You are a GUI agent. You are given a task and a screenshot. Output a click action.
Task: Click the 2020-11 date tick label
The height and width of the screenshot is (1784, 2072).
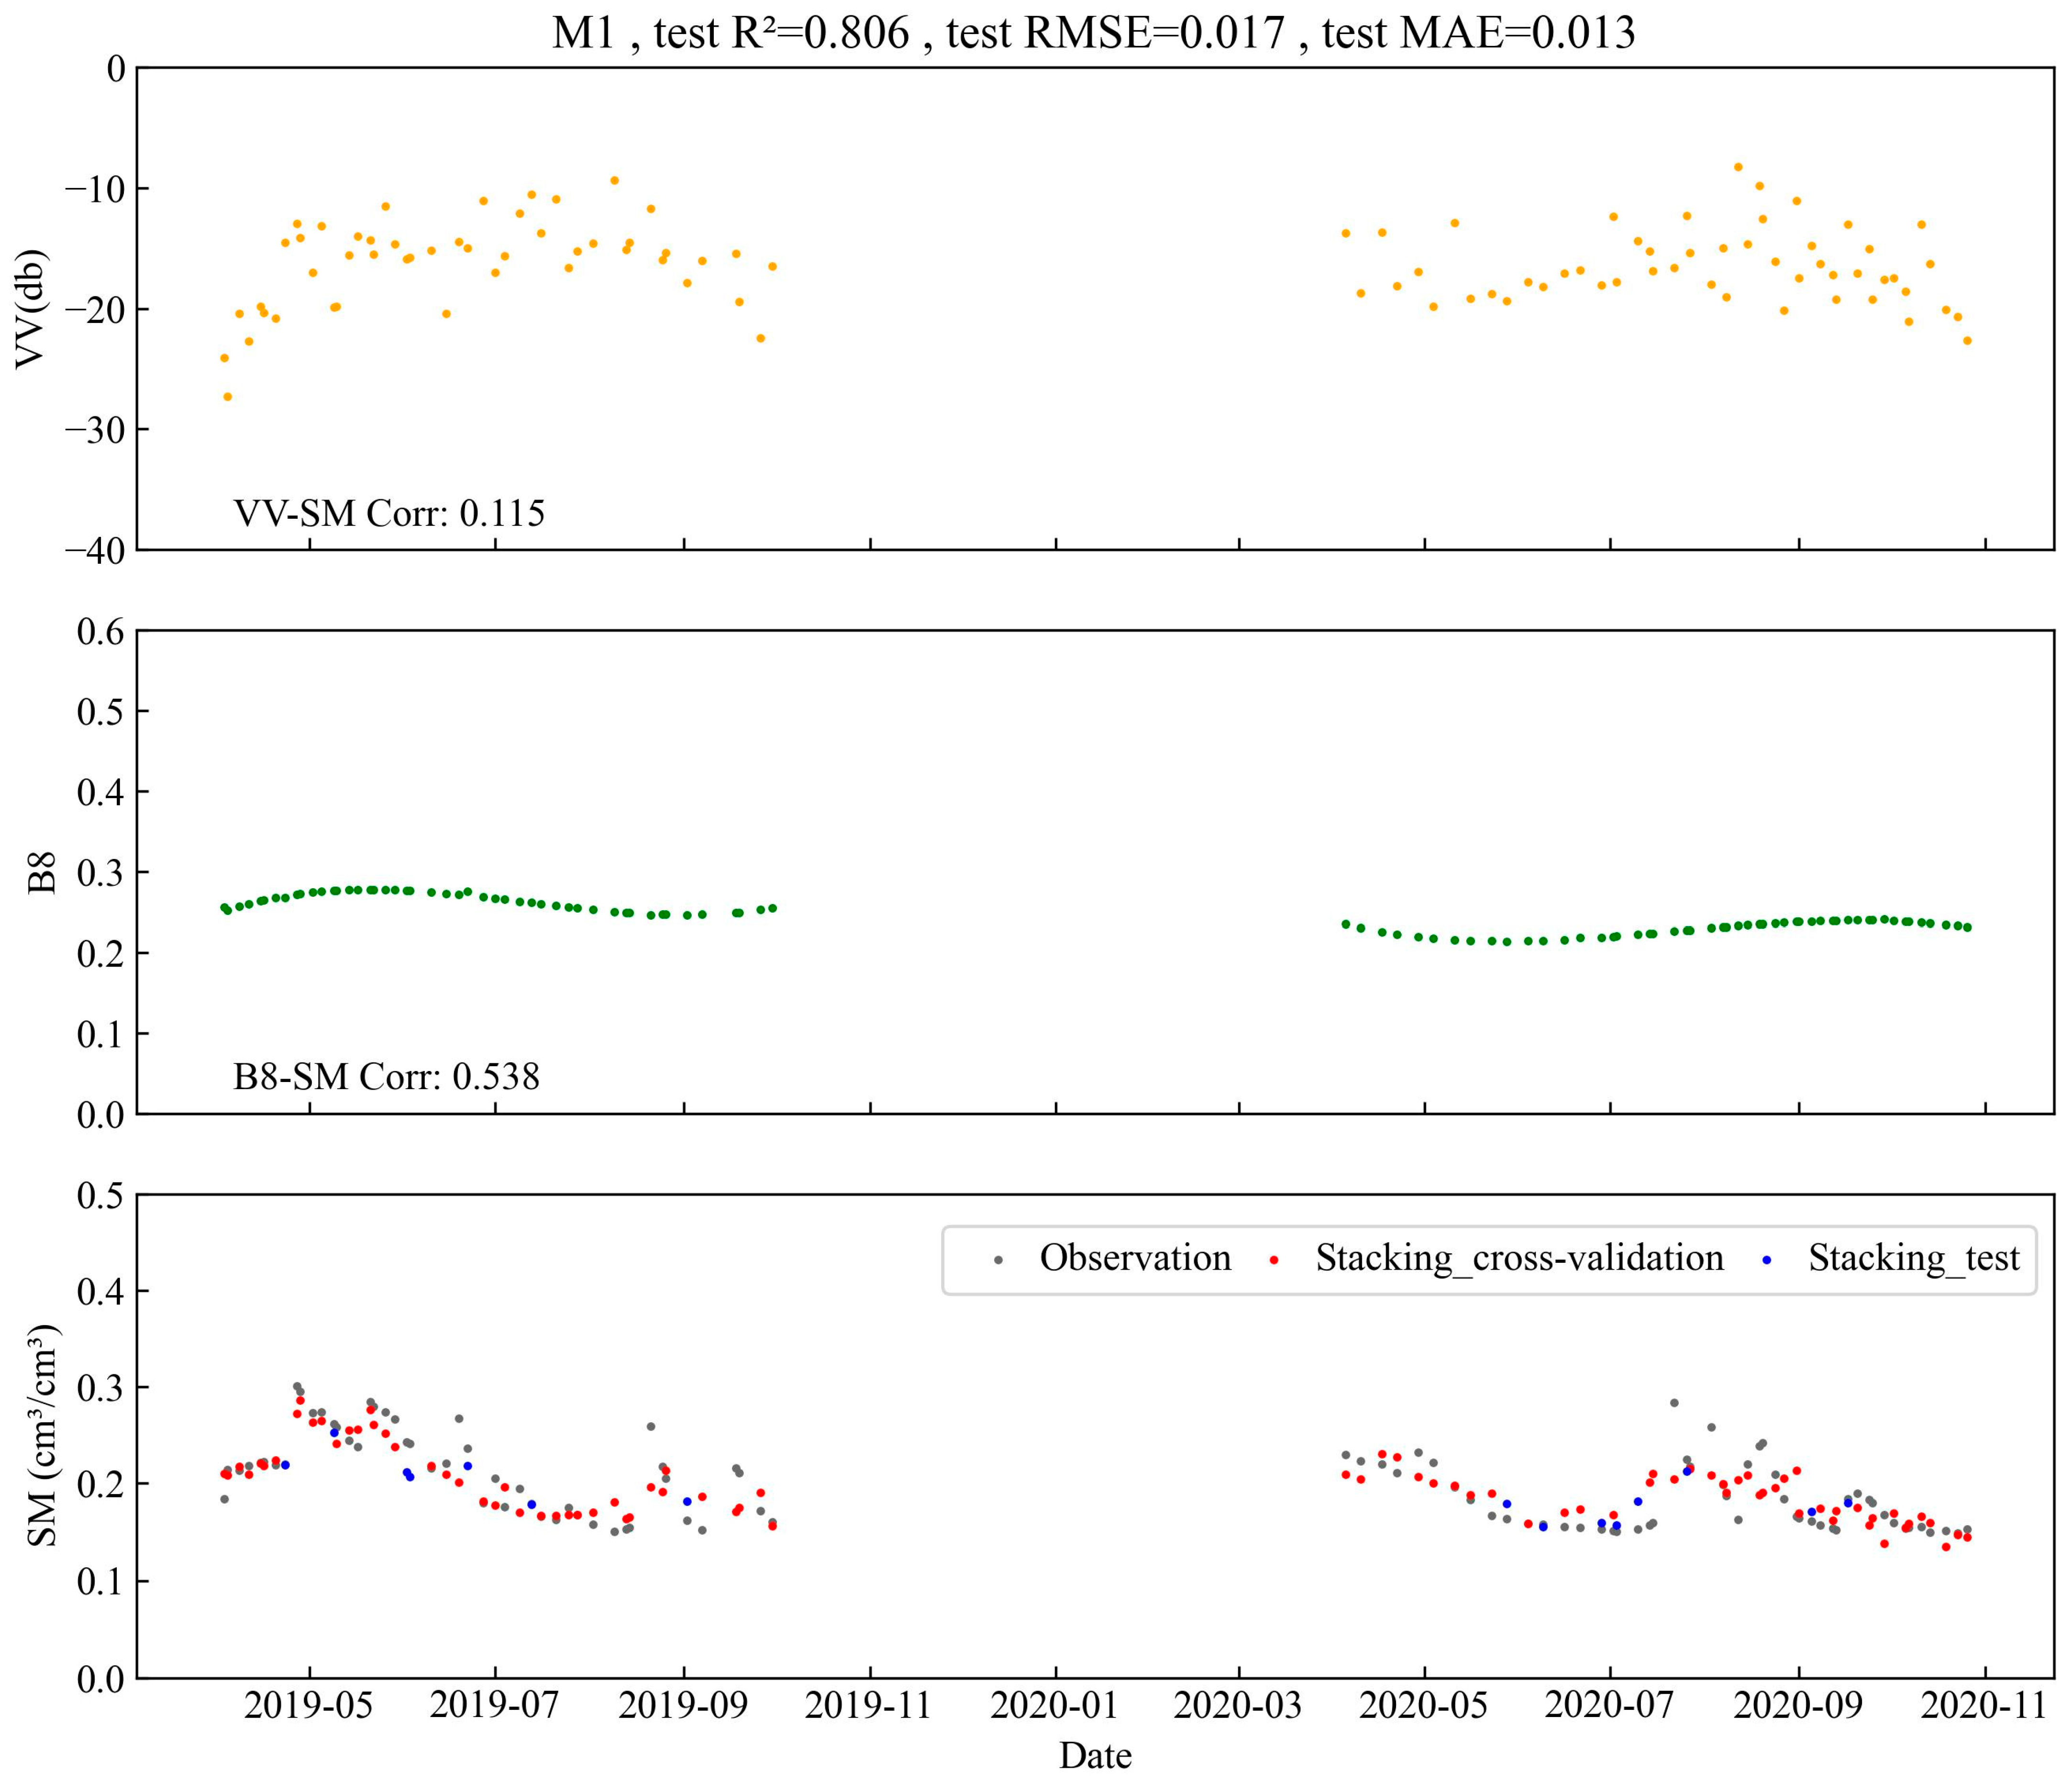[x=1984, y=1705]
